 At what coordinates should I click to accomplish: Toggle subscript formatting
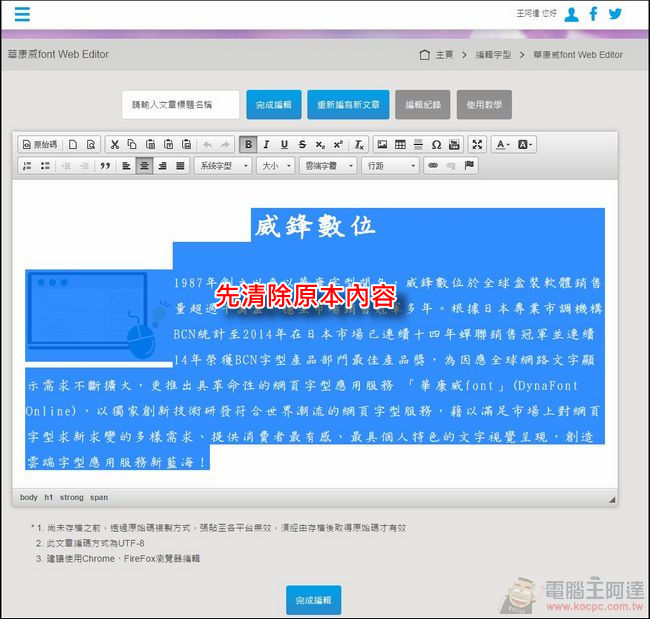[320, 144]
